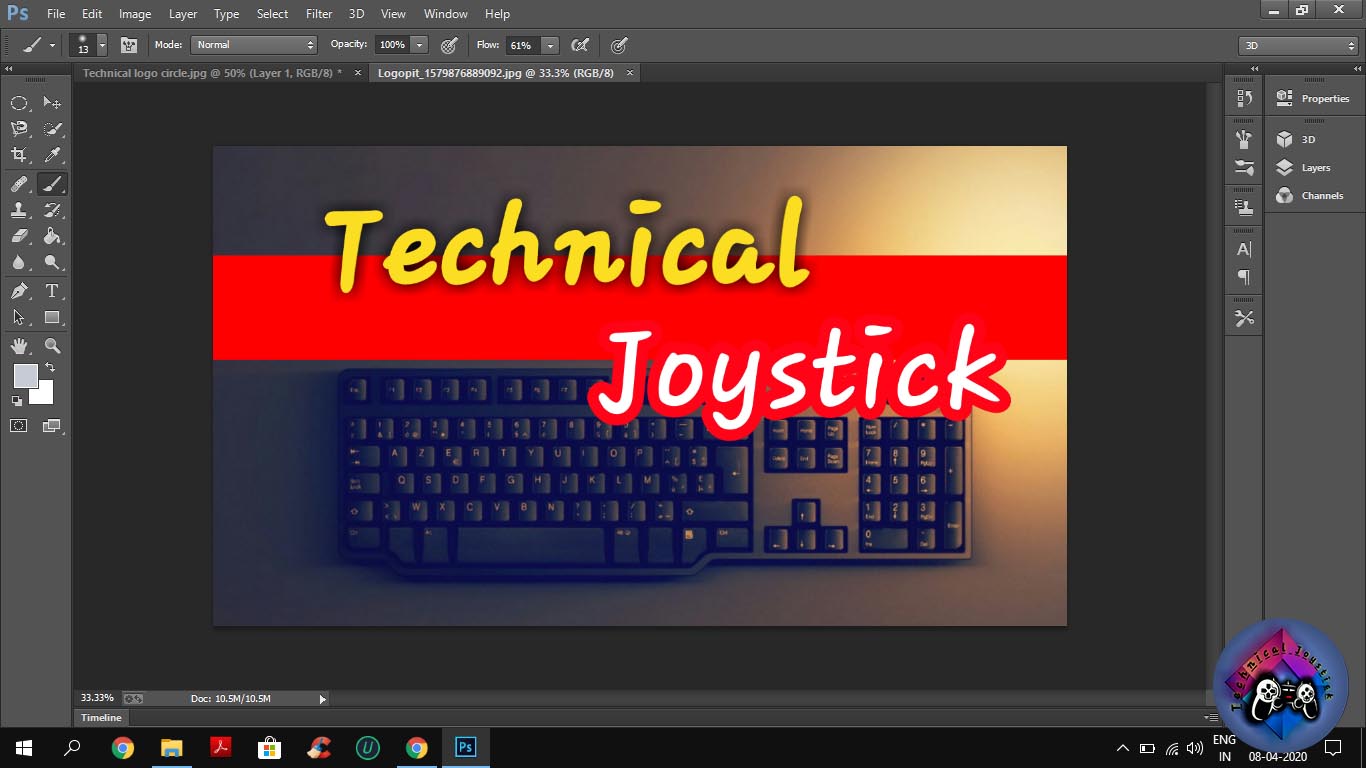This screenshot has width=1366, height=768.
Task: Select the Paint Bucket tool
Action: click(52, 236)
